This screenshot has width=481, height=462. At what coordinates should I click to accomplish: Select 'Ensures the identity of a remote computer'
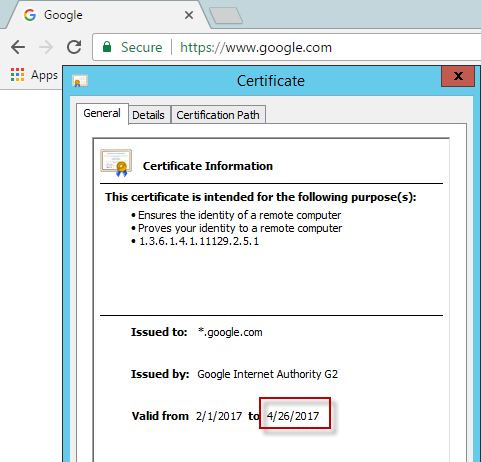click(x=239, y=215)
